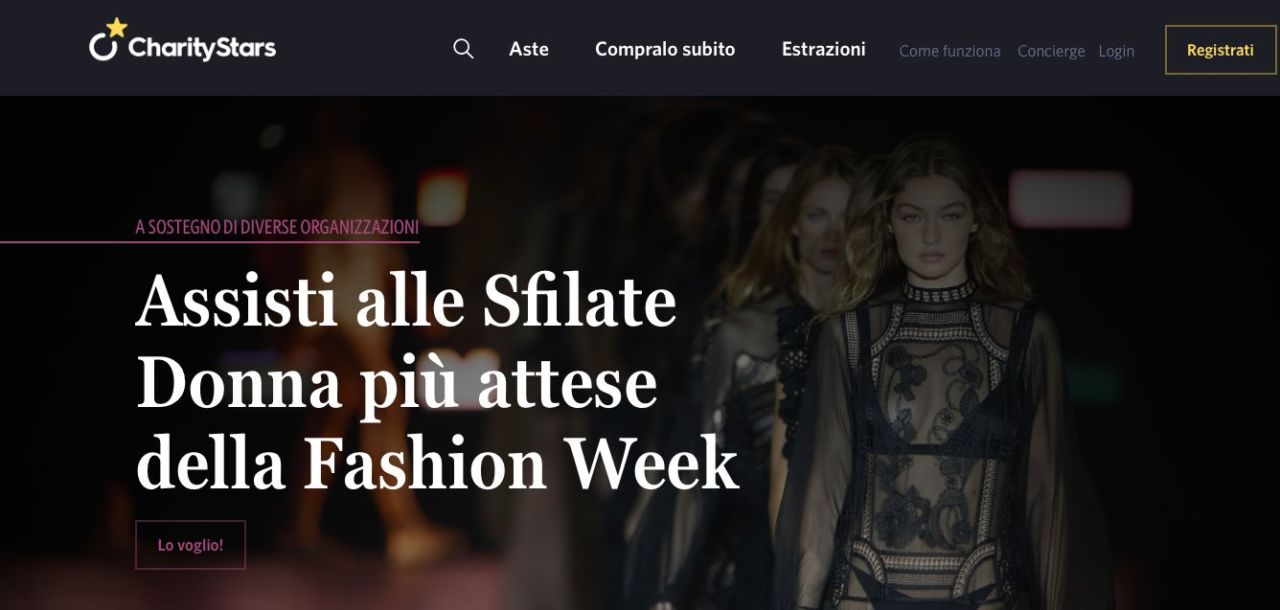Click the Assisti alle Sfilate headline line
This screenshot has width=1280, height=610.
(406, 302)
